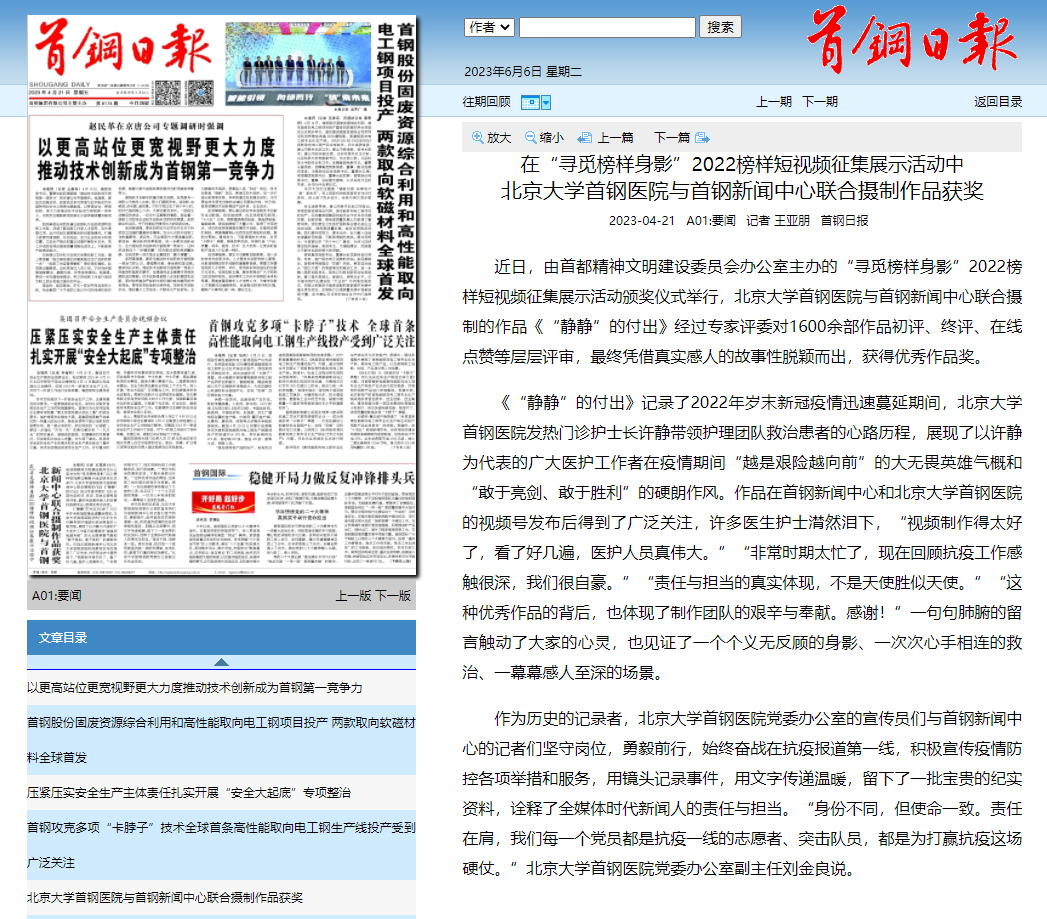Click the 缩小 magnifier minus icon
Viewport: 1047px width, 919px height.
point(530,138)
